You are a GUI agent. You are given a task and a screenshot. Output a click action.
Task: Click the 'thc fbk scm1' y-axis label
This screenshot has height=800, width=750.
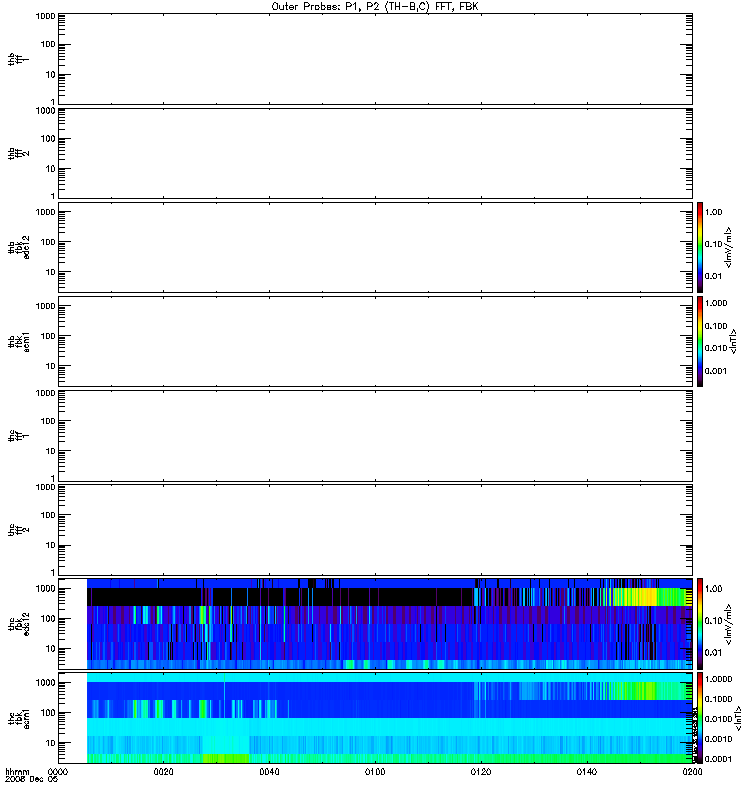point(18,718)
